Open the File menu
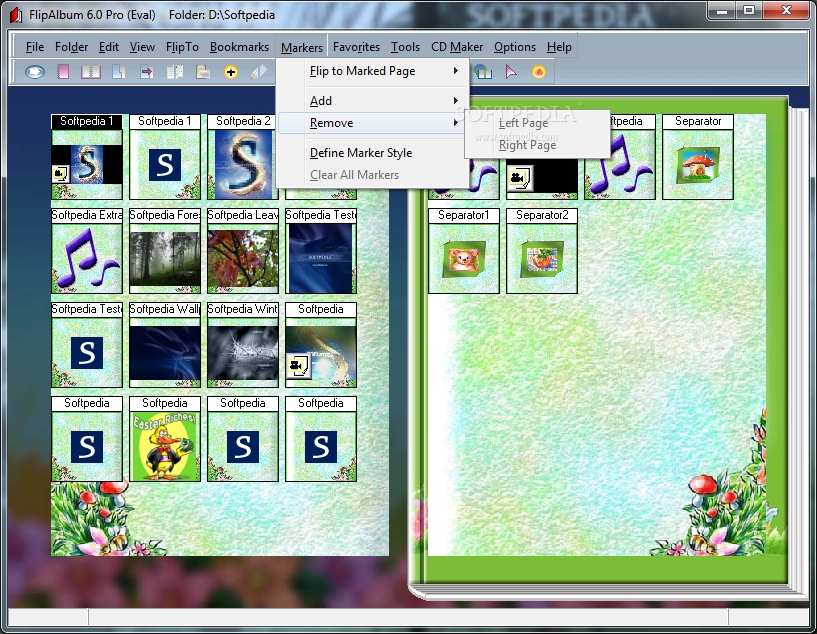817x634 pixels. [35, 47]
